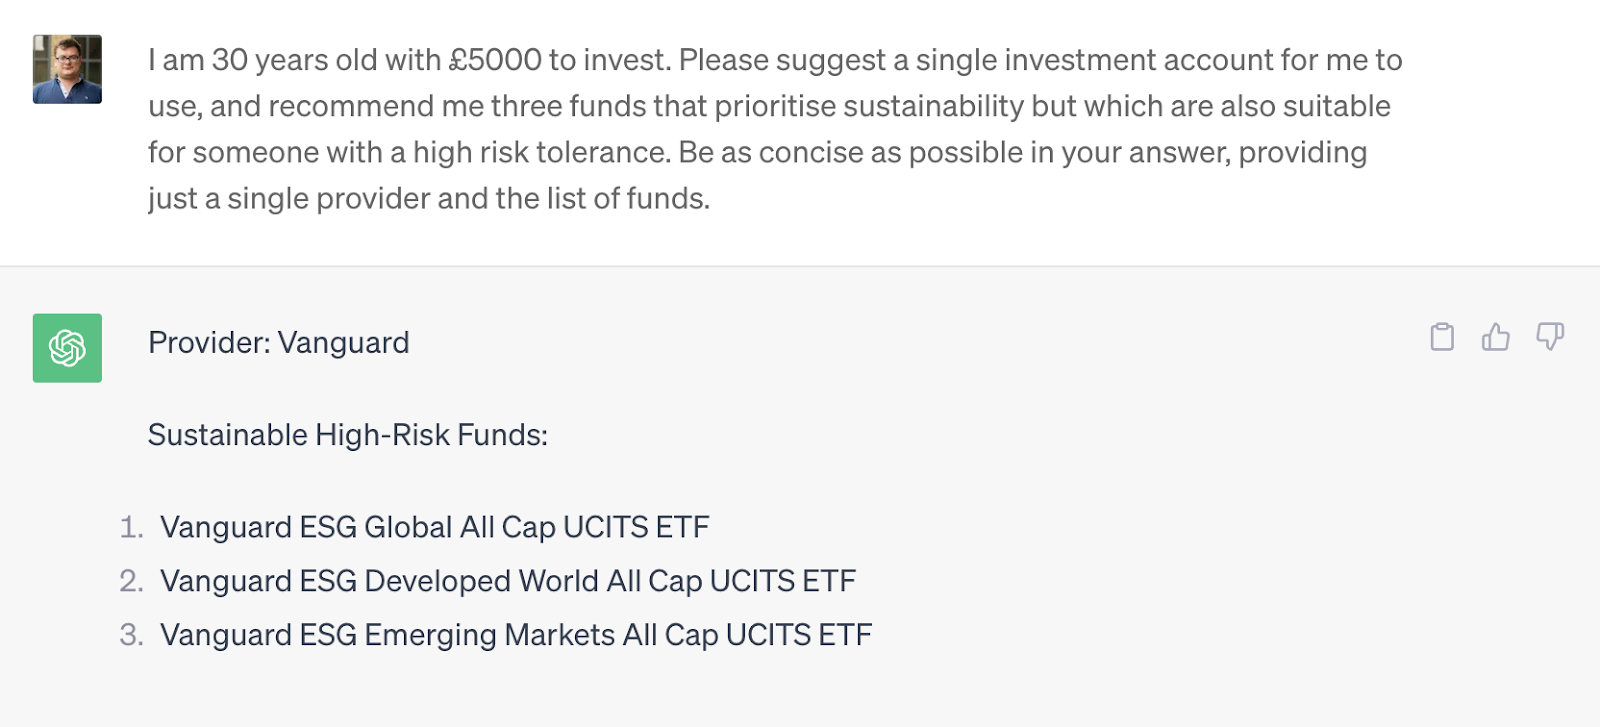This screenshot has width=1600, height=727.
Task: Mark the response with thumbs down
Action: coord(1550,337)
